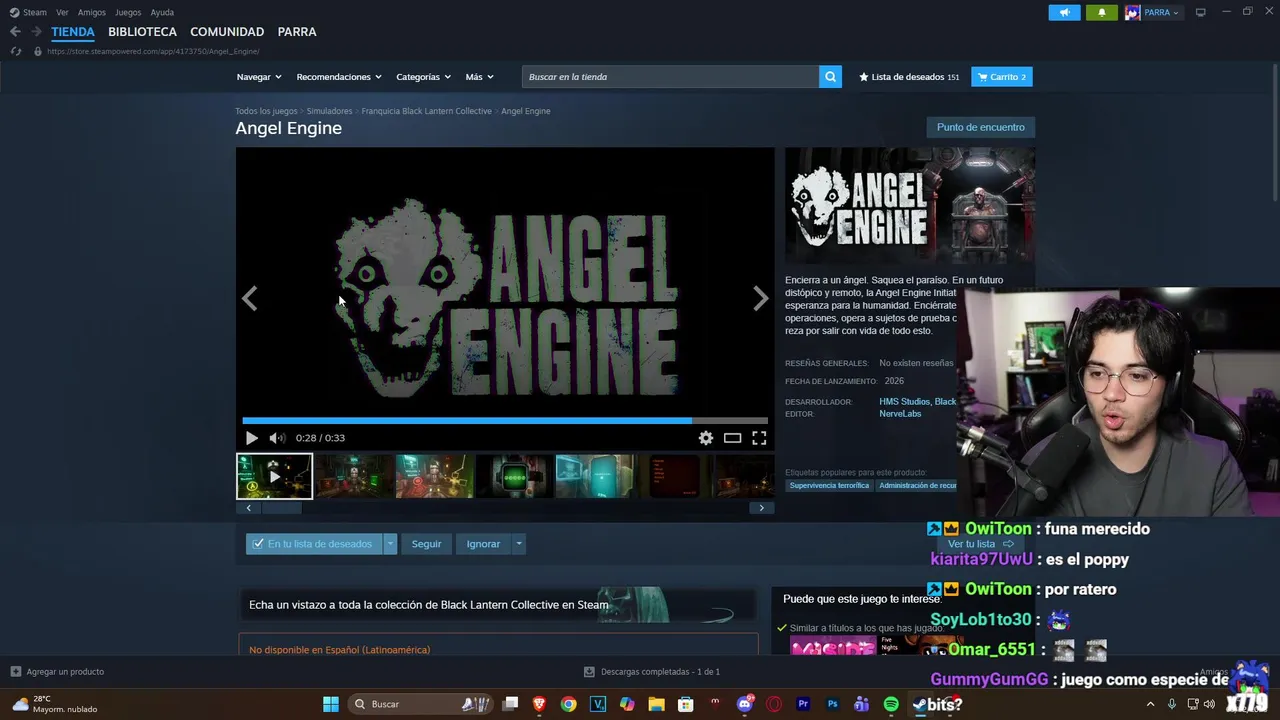Switch to the BIBLIOTECA tab
Viewport: 1280px width, 720px height.
coord(142,32)
